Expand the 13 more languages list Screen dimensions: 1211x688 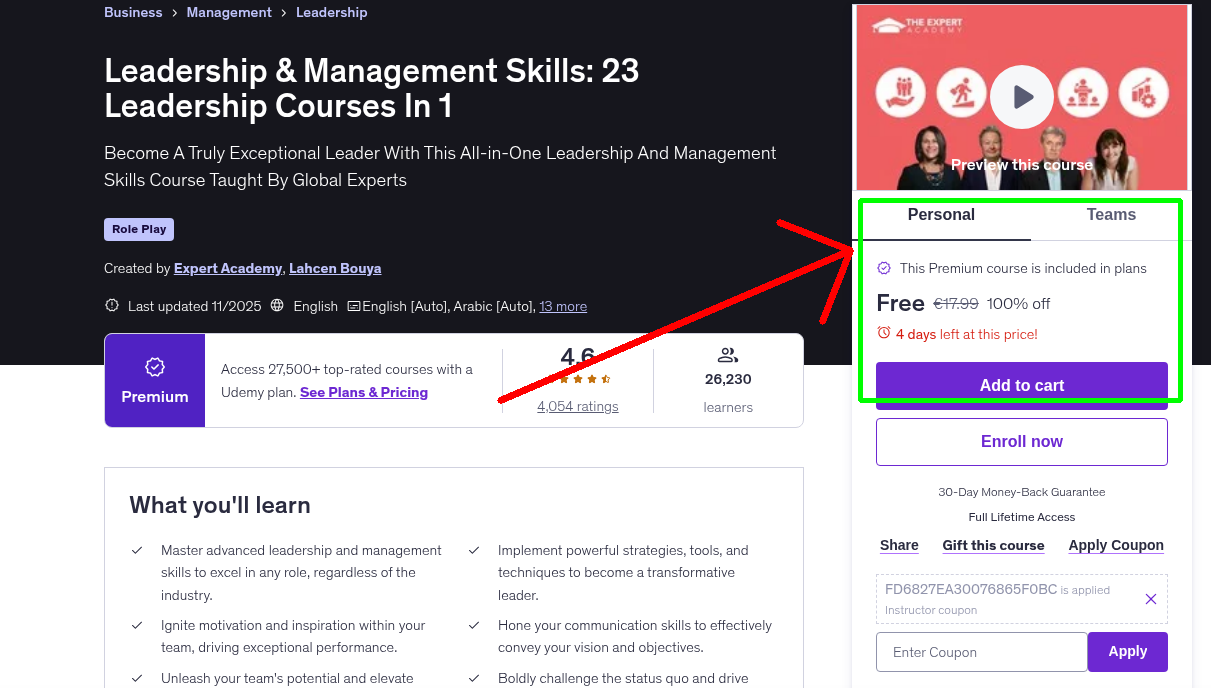[x=563, y=306]
